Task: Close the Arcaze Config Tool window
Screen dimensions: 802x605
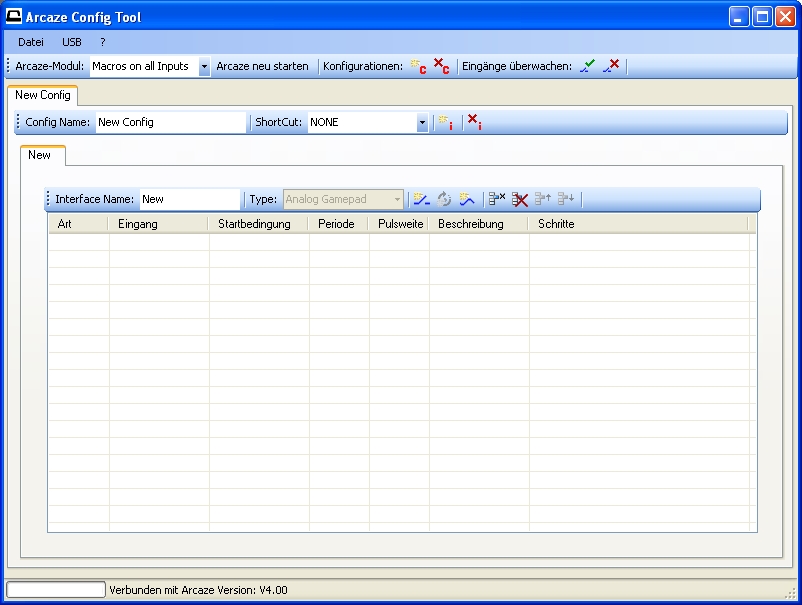Action: coord(785,17)
